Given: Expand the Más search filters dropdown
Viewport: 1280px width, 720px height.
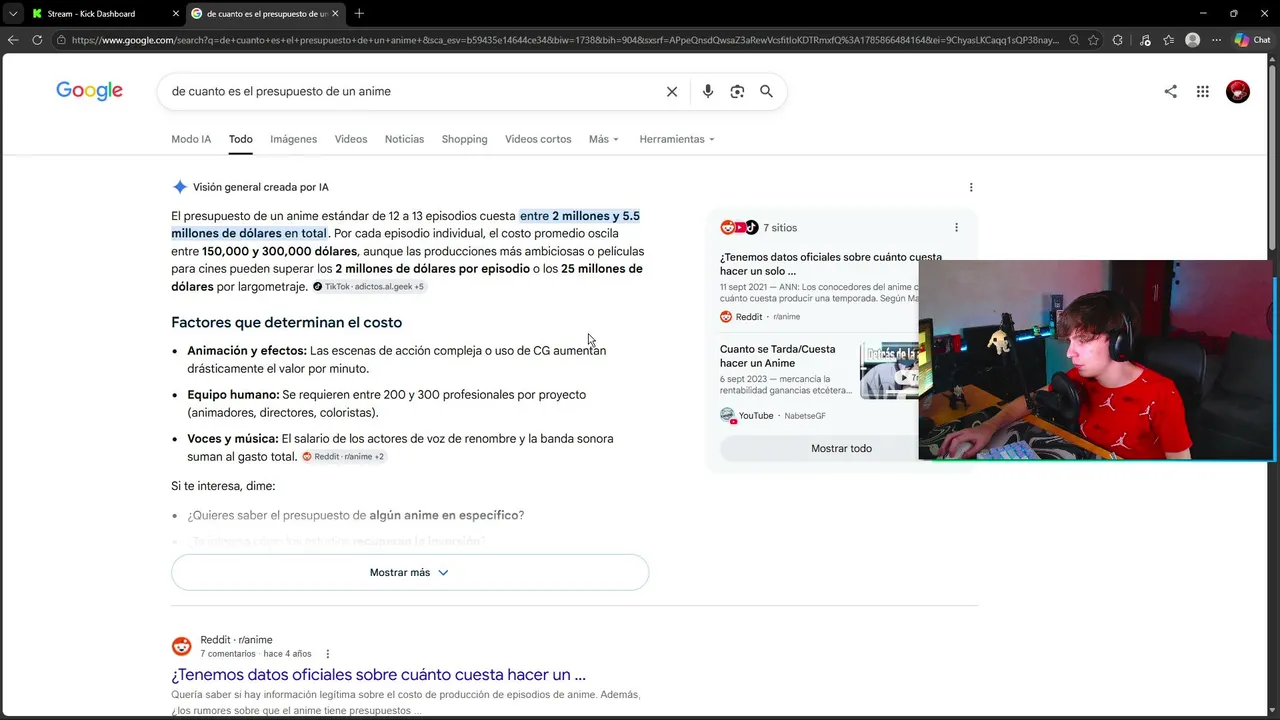Looking at the screenshot, I should coord(604,139).
